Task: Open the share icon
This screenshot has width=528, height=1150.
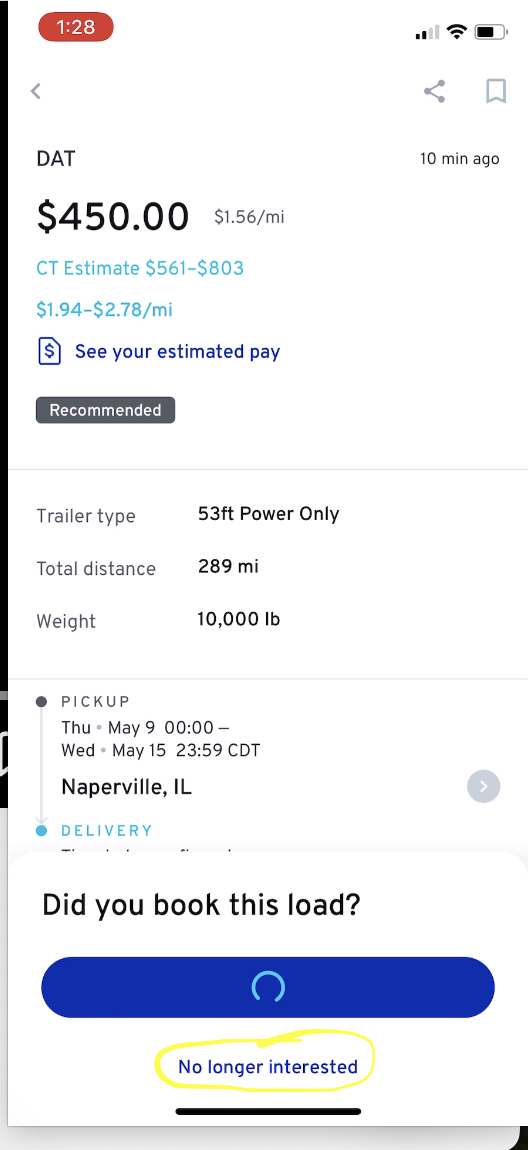Action: pyautogui.click(x=434, y=91)
